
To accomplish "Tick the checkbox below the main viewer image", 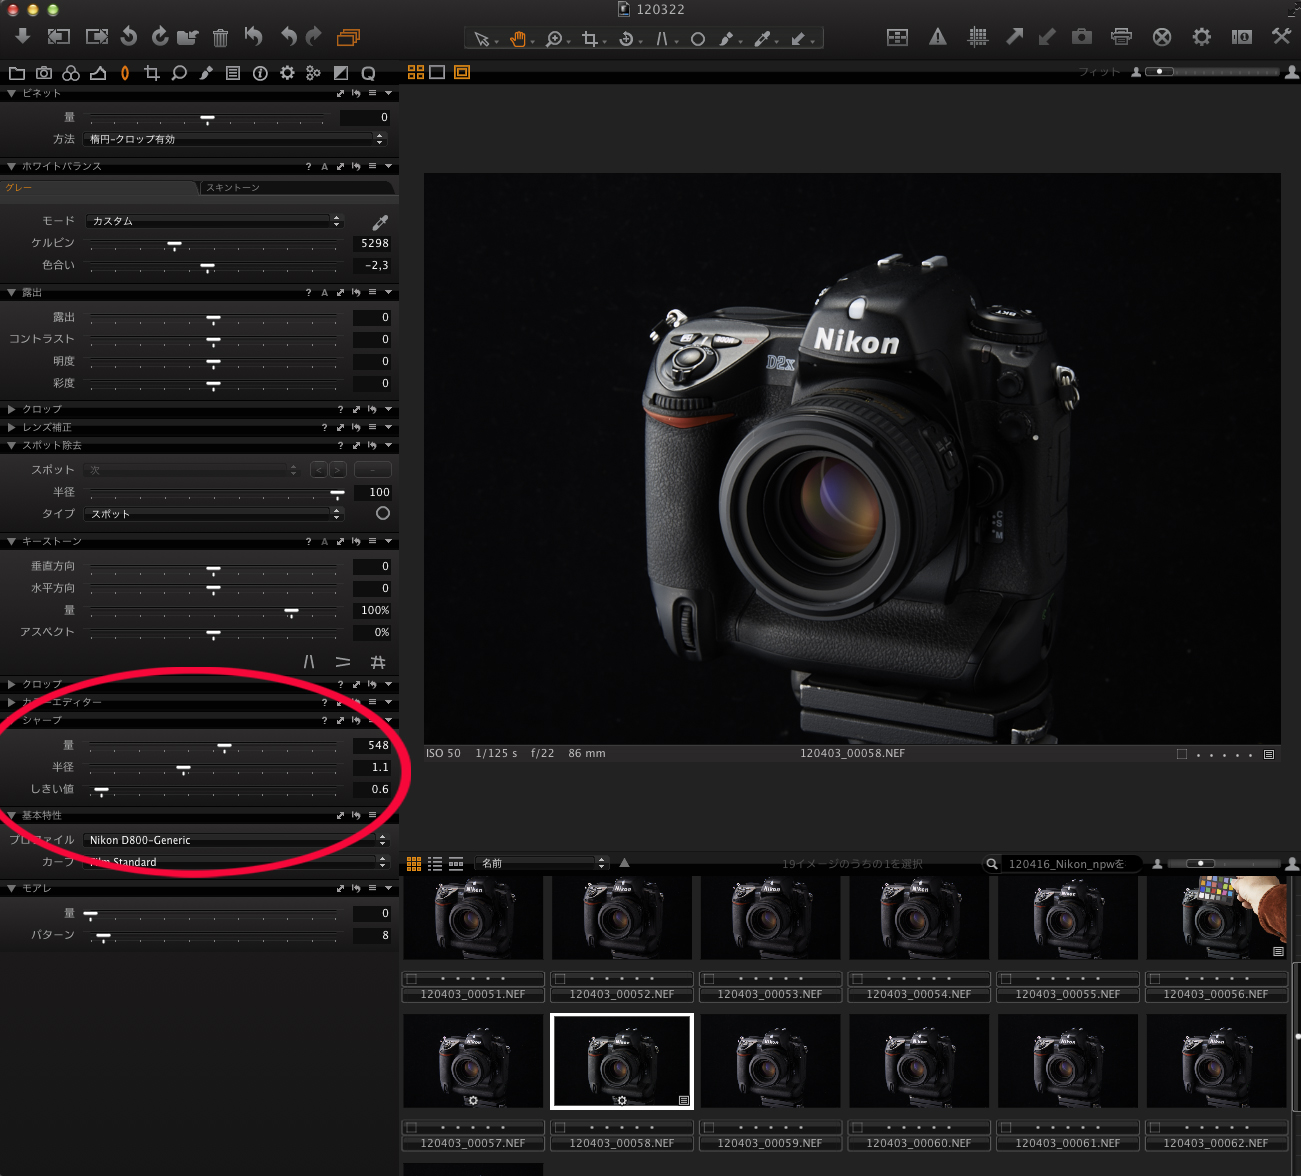I will click(1182, 754).
